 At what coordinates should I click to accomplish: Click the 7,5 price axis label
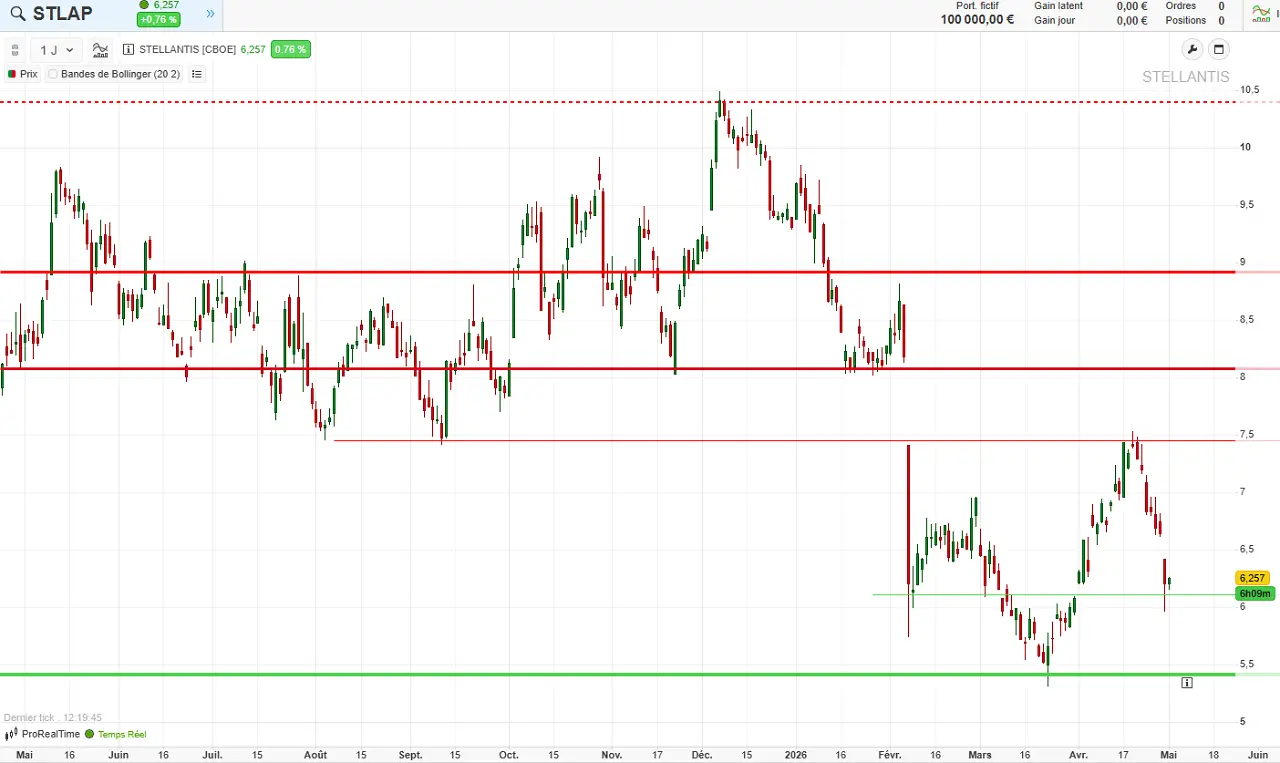point(1247,434)
